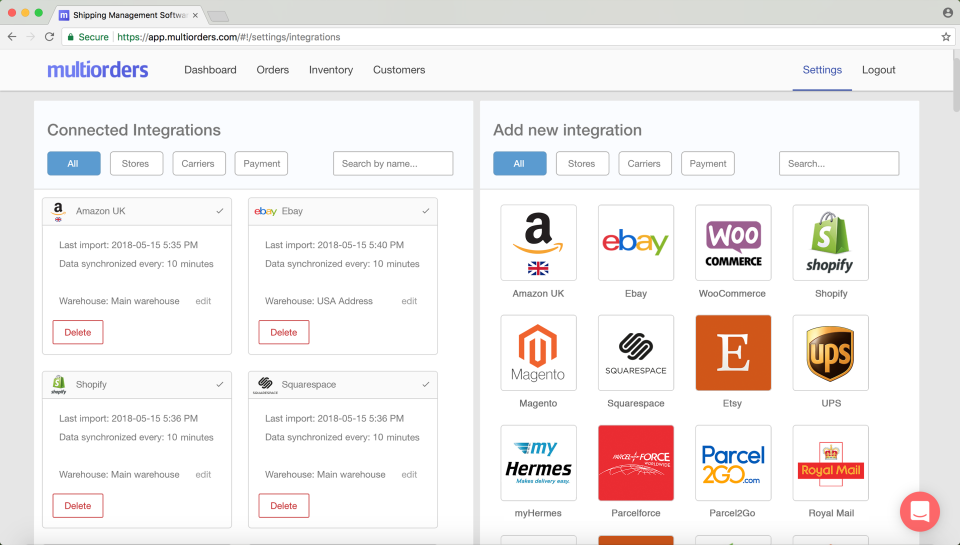
Task: Edit warehouse for Ebay
Action: pos(409,301)
